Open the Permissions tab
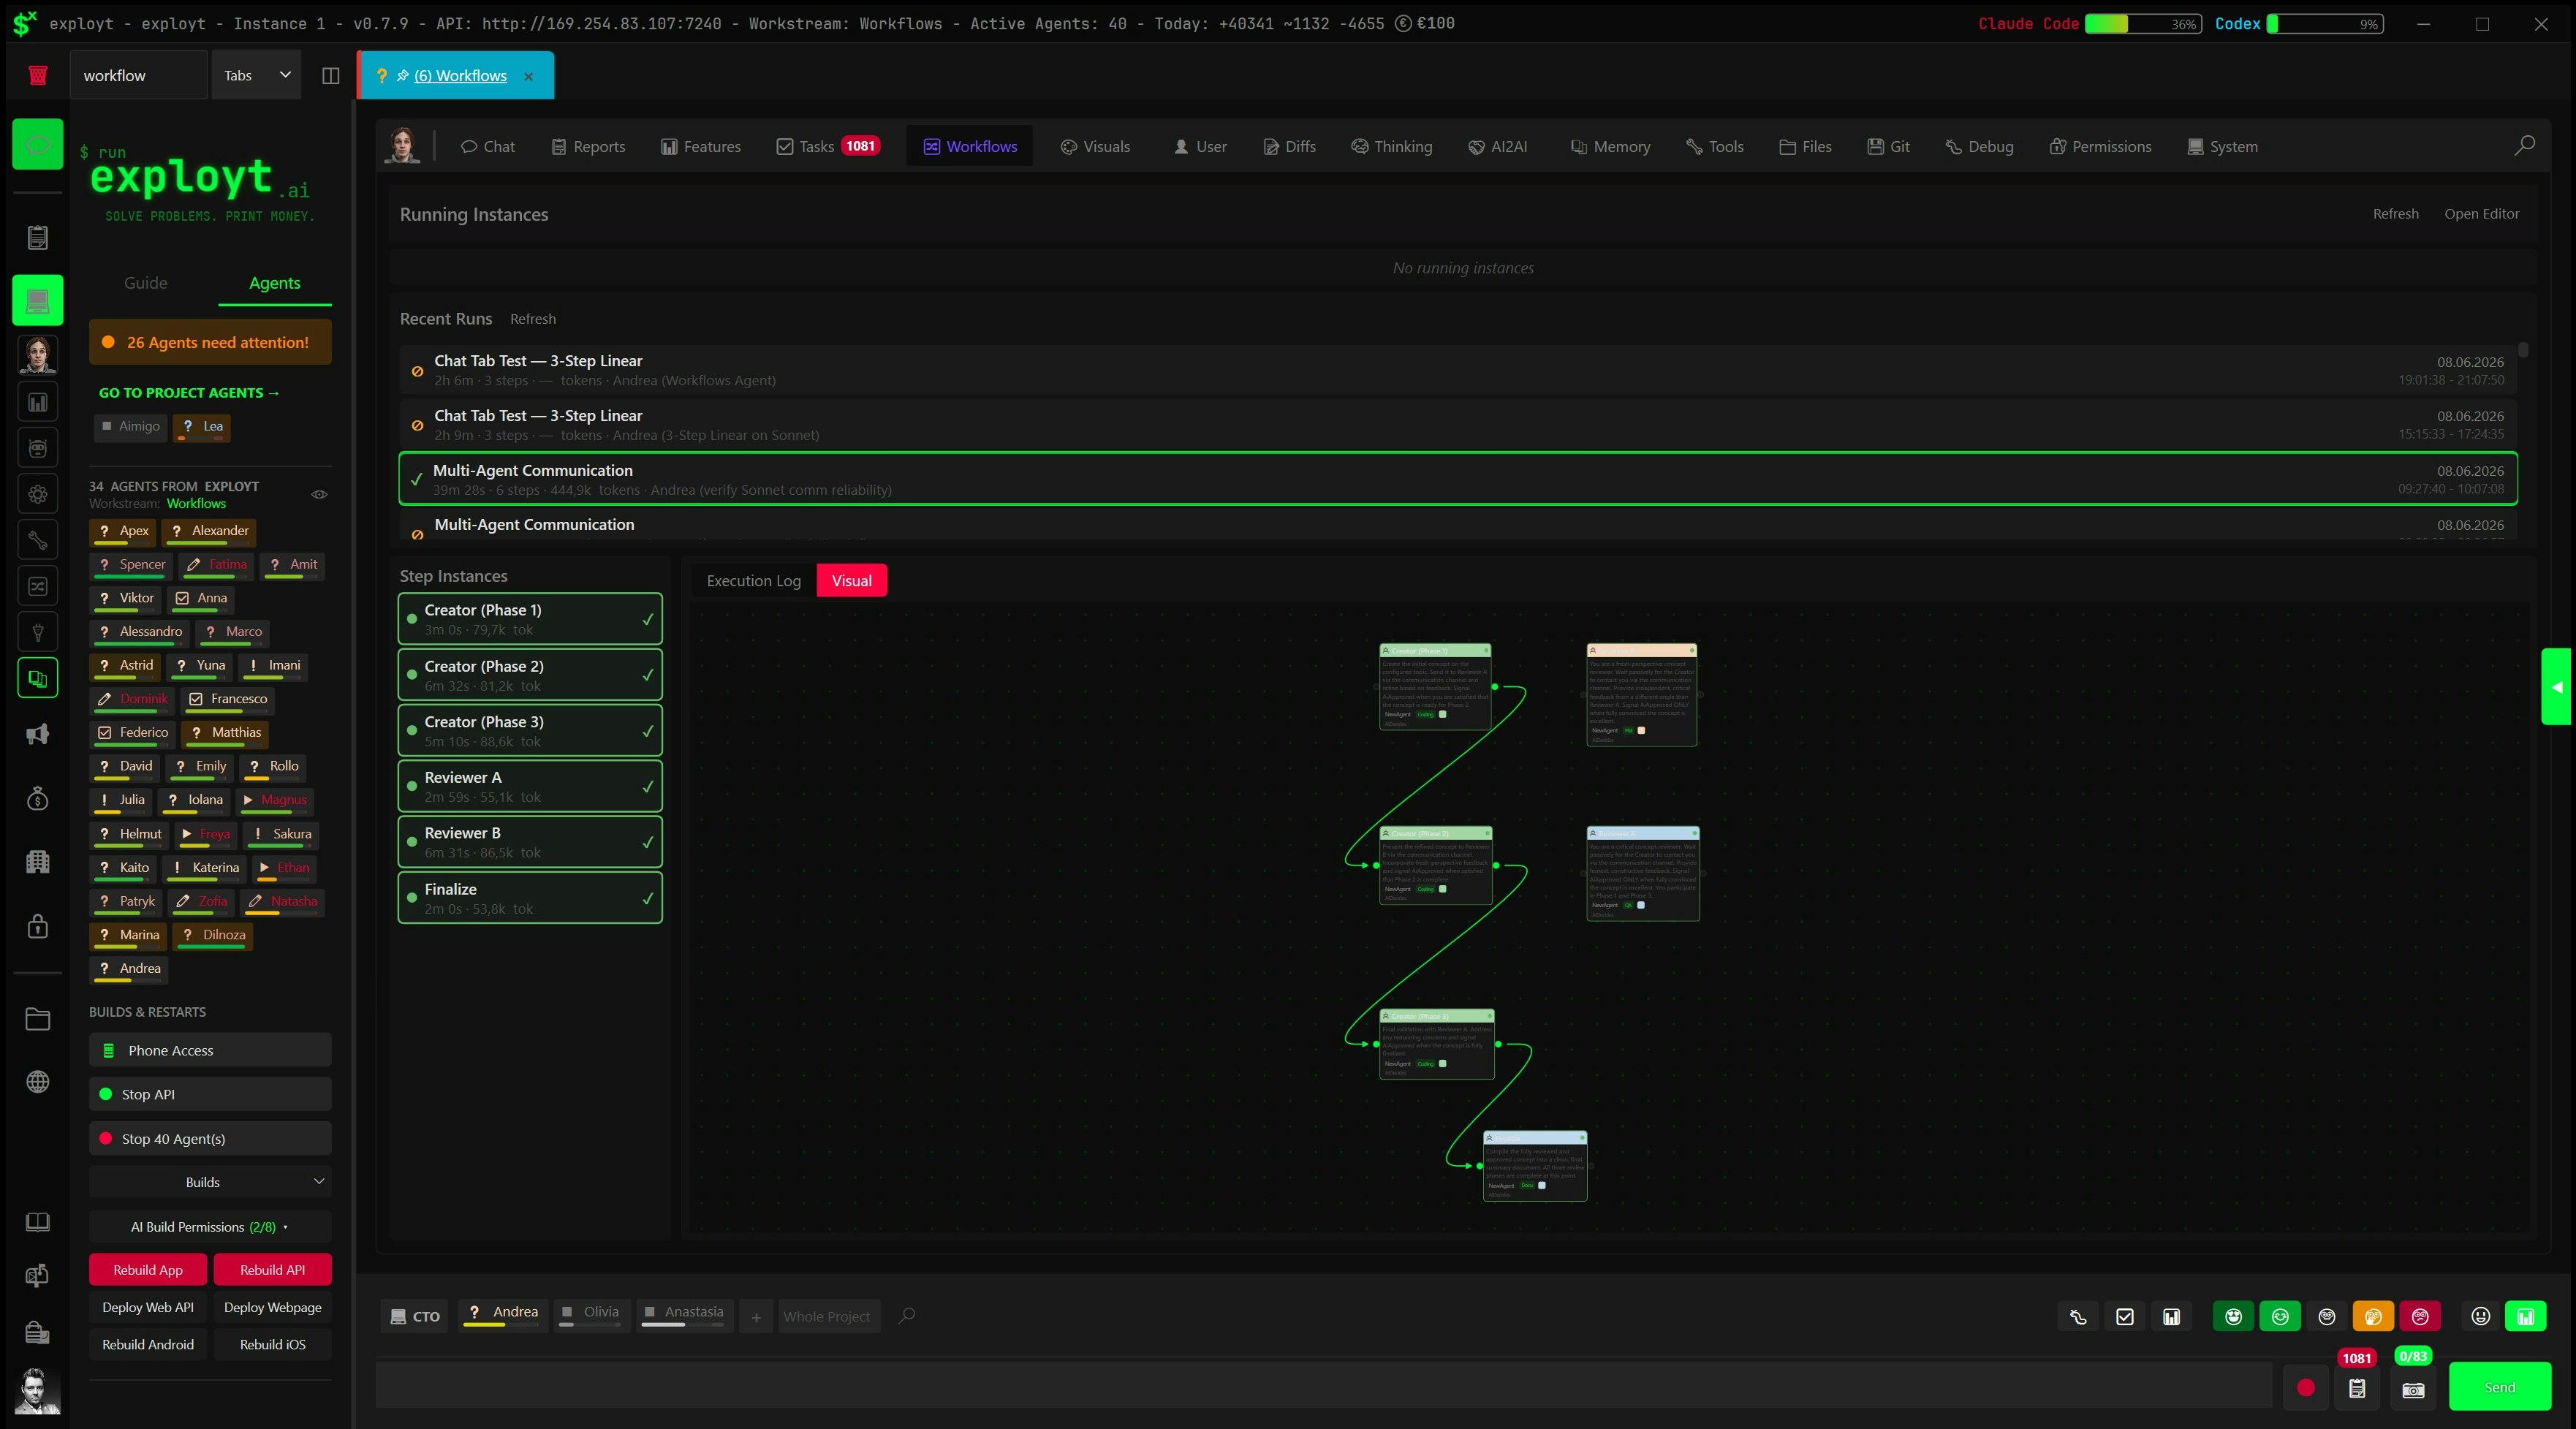 2100,147
